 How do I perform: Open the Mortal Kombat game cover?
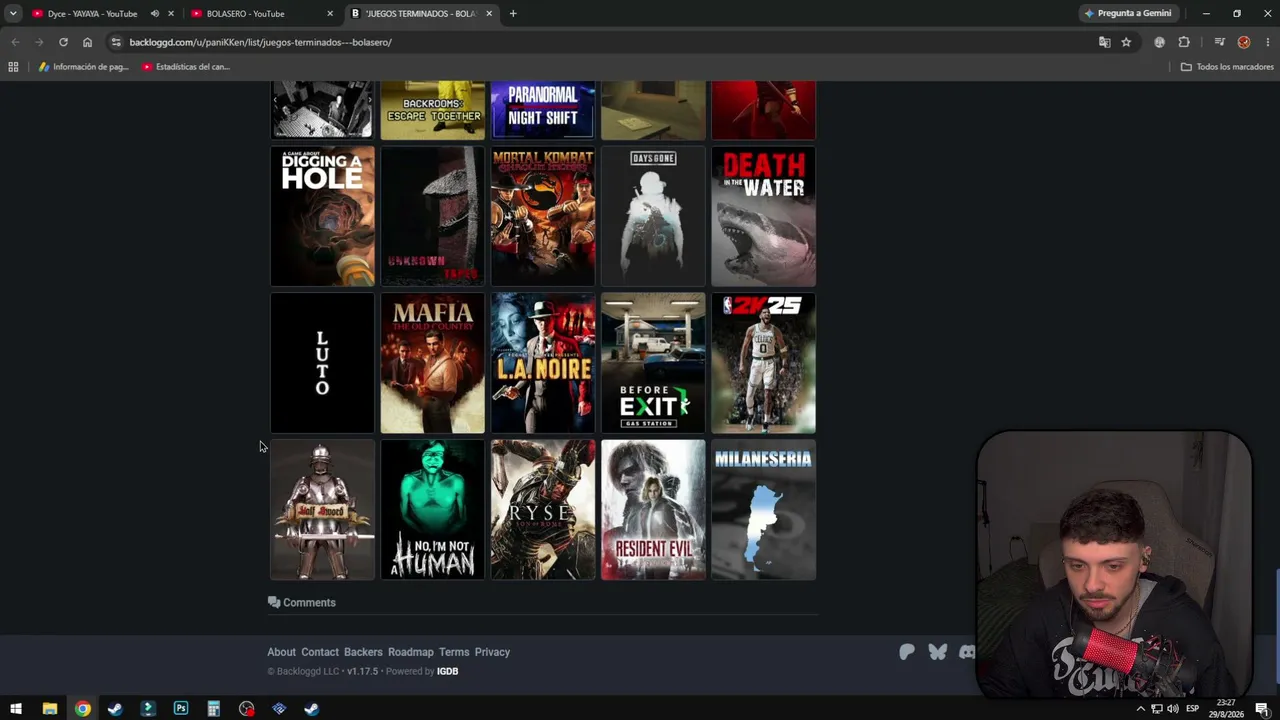(x=543, y=216)
